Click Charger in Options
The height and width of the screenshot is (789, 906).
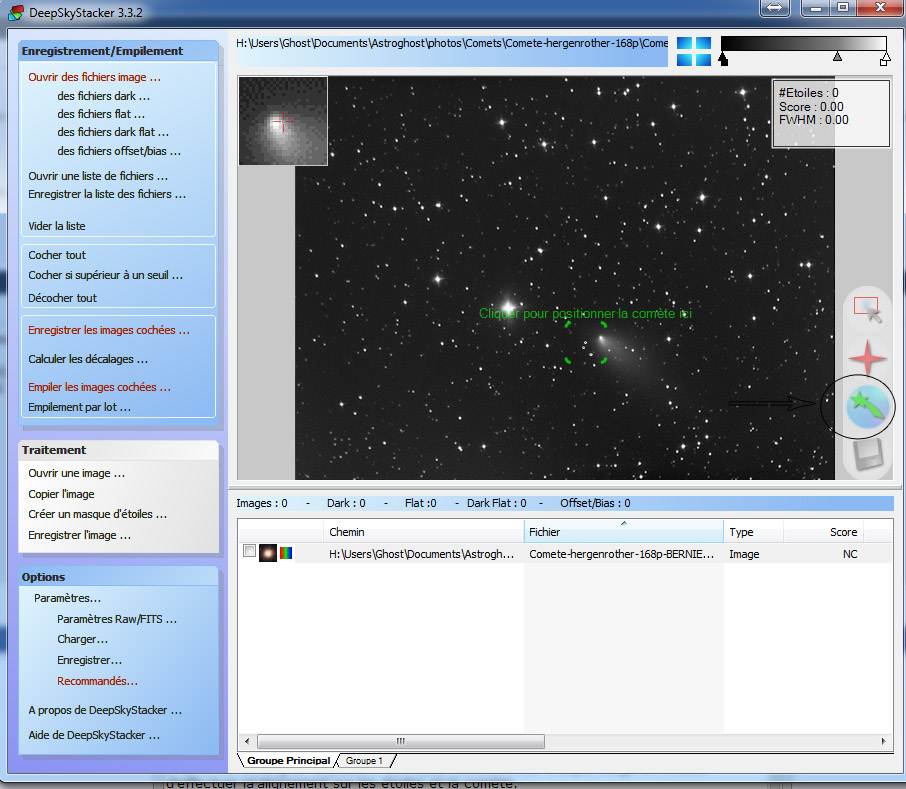click(82, 639)
